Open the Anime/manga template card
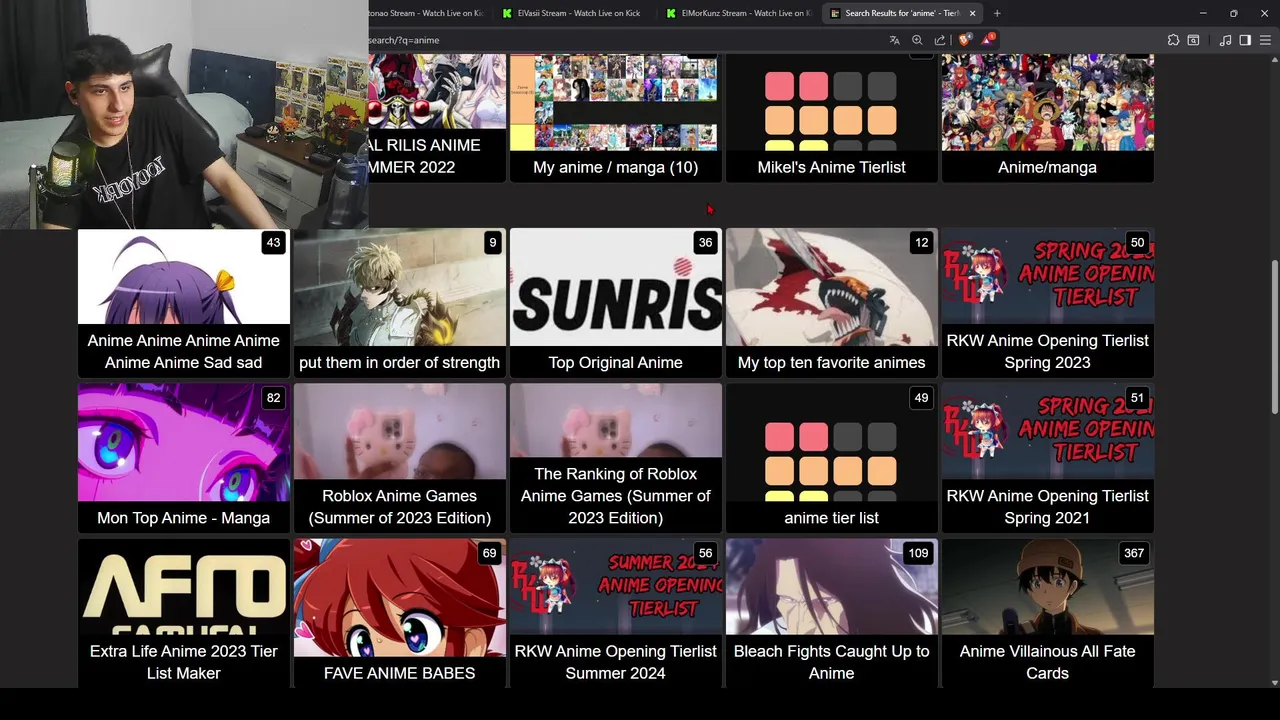The image size is (1280, 720). [1048, 118]
